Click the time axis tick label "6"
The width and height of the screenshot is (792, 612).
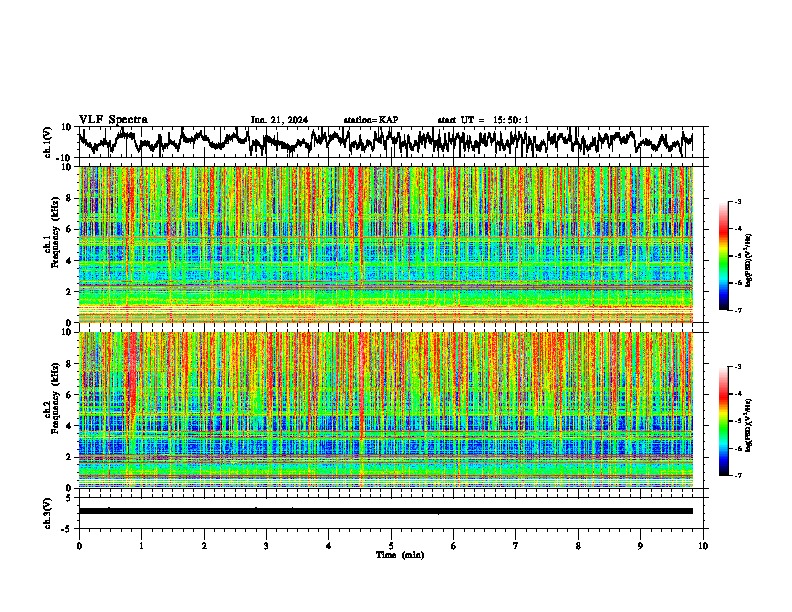[x=454, y=546]
